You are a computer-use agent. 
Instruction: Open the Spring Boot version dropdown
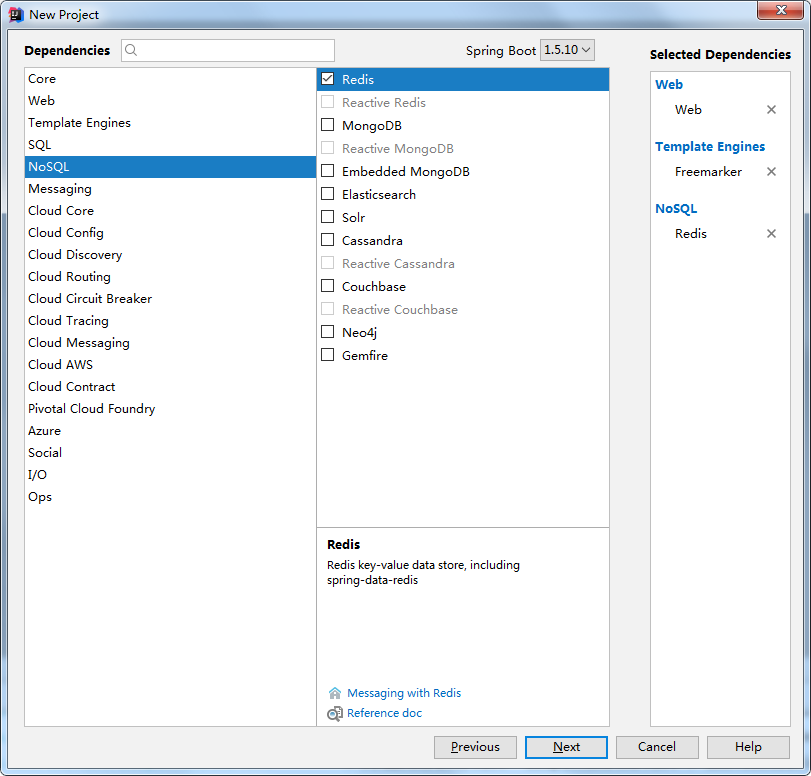[x=567, y=50]
